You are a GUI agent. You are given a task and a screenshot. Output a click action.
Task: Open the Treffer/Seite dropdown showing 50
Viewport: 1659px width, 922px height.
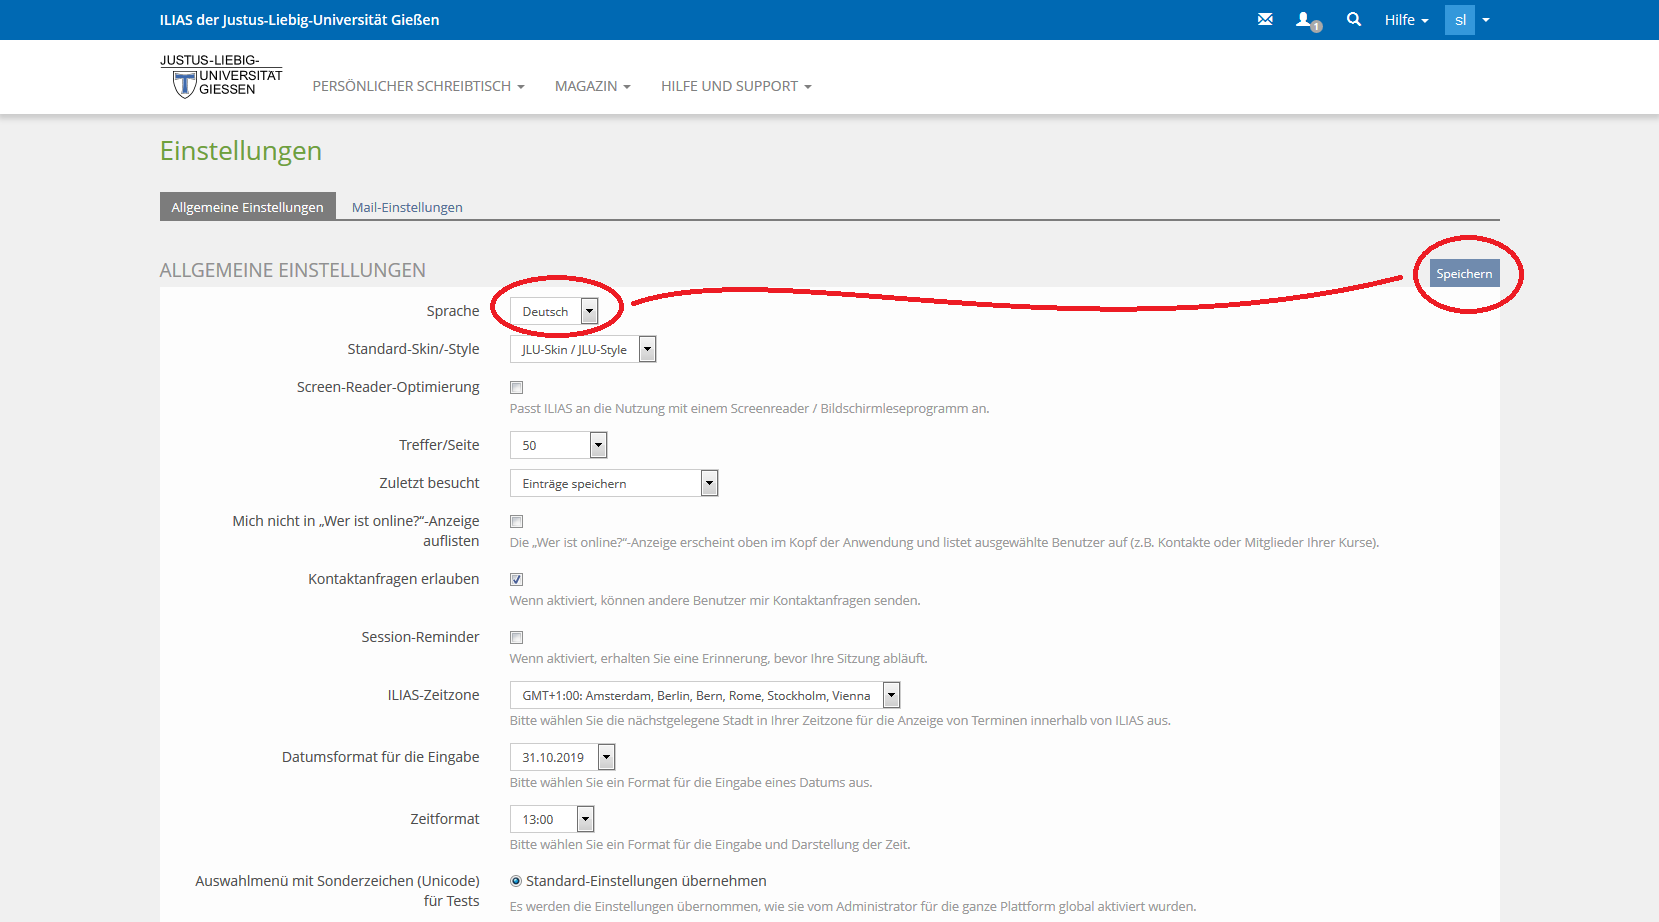click(x=558, y=446)
